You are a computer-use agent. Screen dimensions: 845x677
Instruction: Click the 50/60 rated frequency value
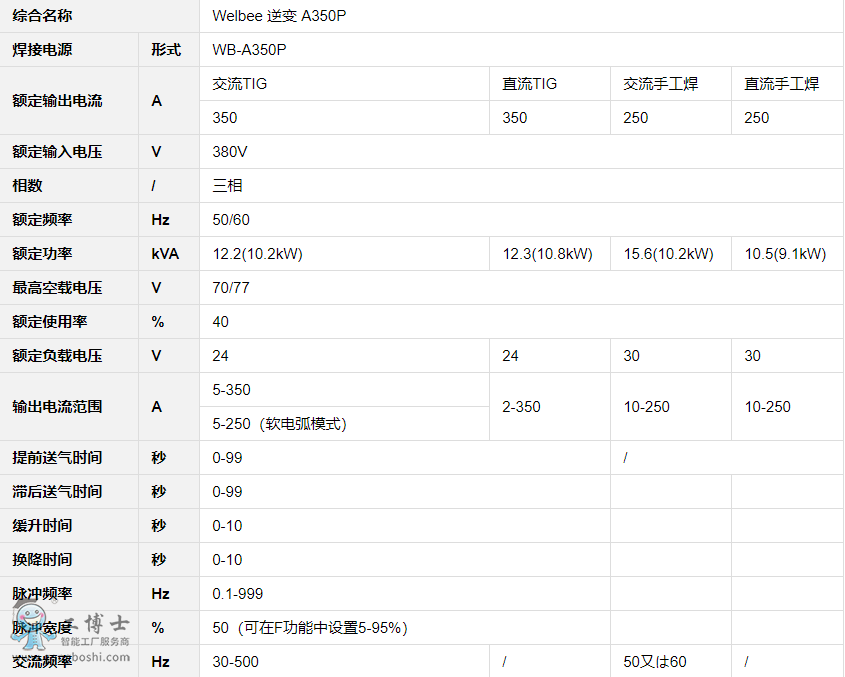coord(231,220)
